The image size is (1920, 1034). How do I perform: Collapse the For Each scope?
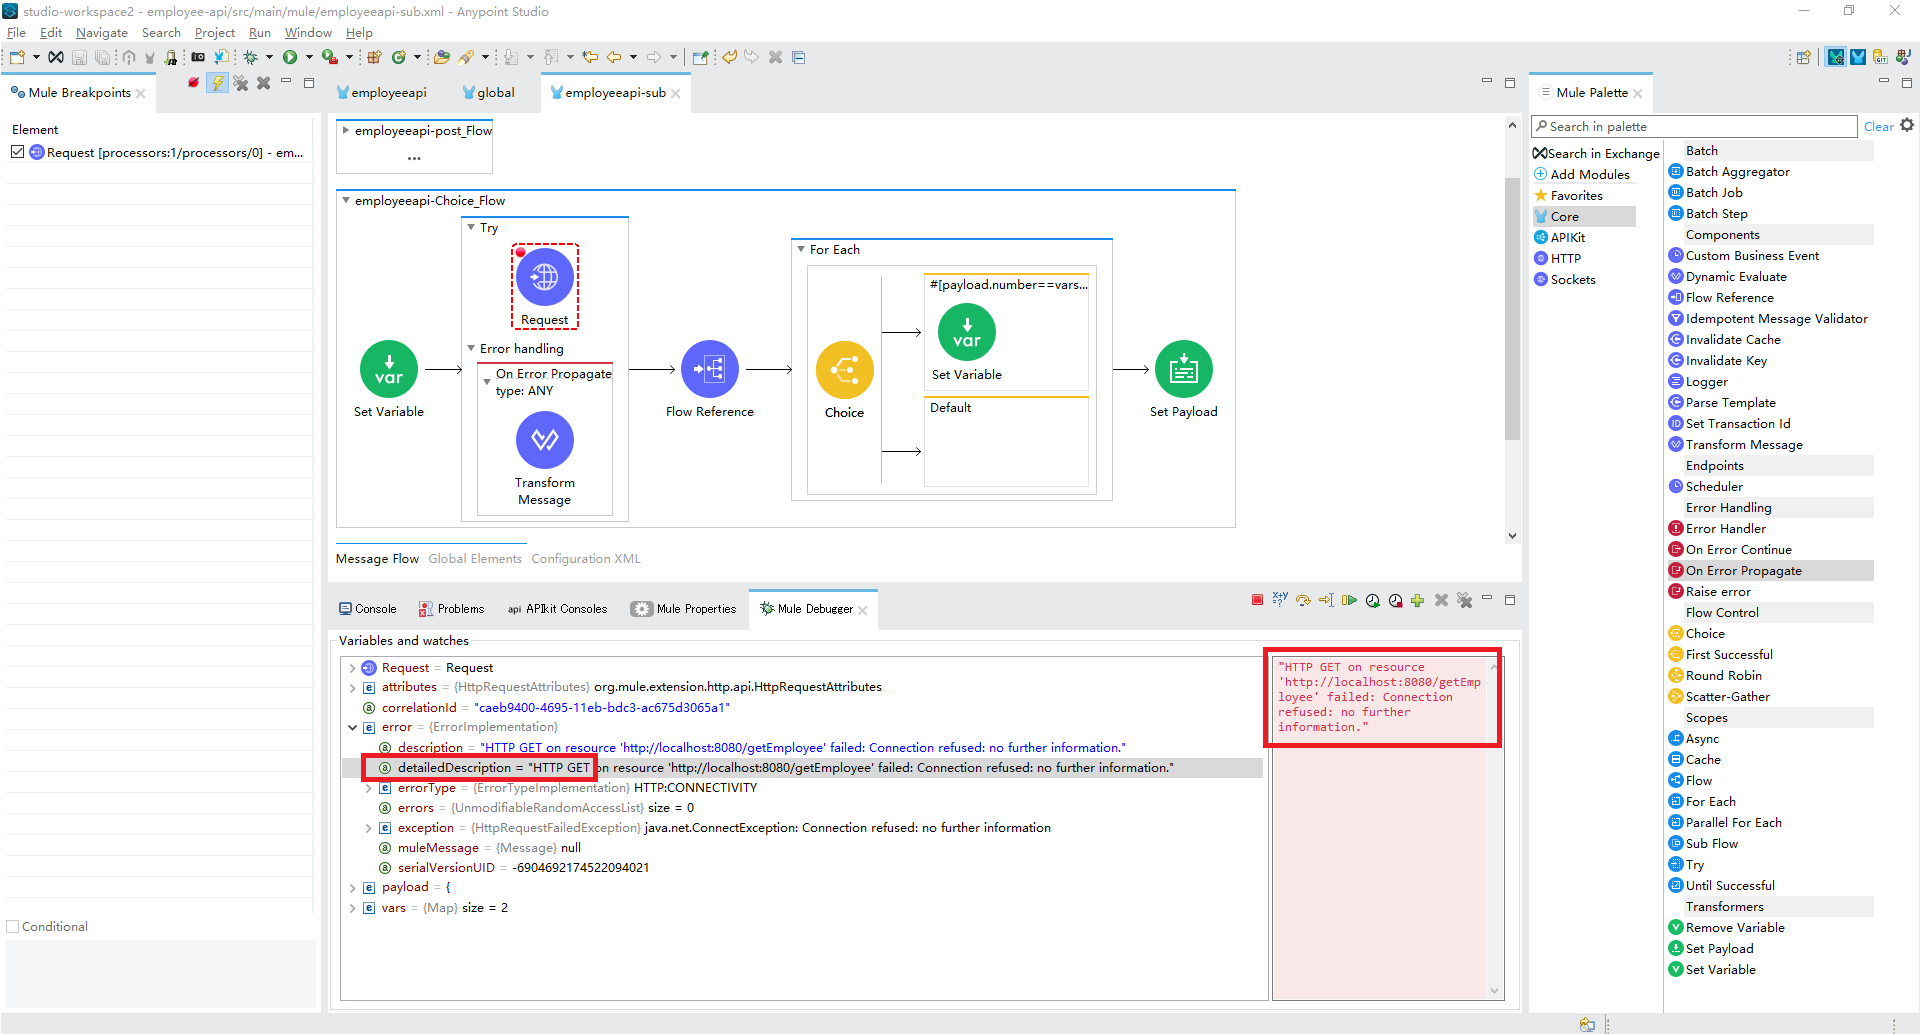pos(801,249)
